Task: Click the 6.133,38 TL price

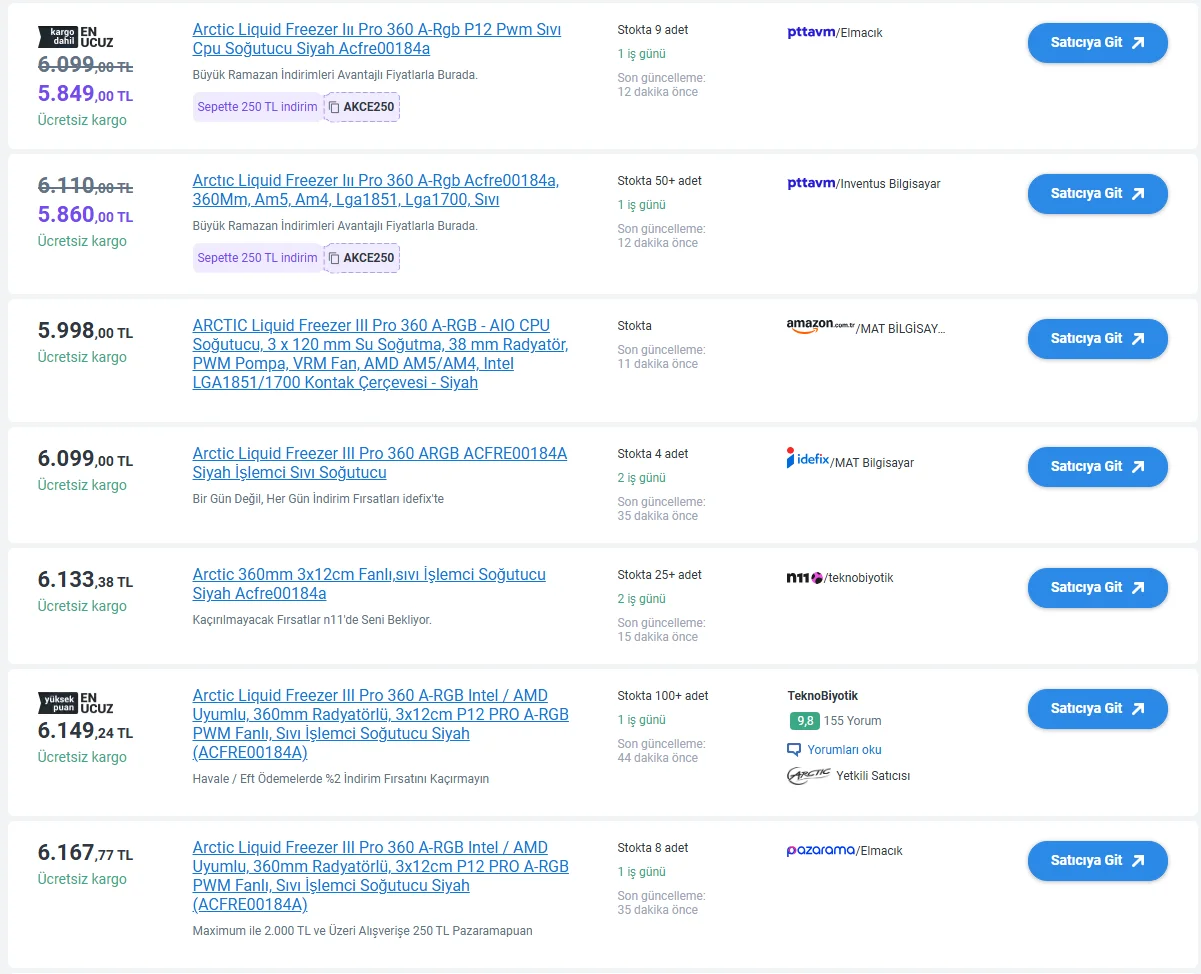Action: [85, 580]
